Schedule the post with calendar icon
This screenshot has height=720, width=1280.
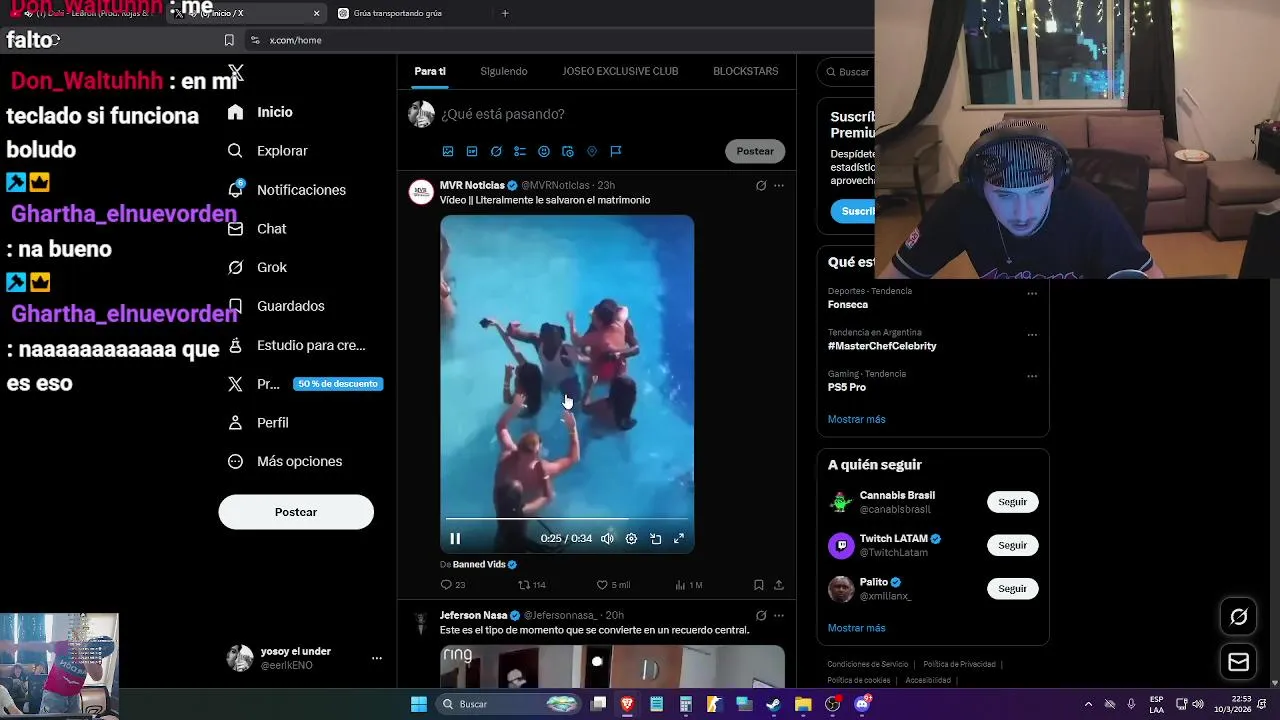pyautogui.click(x=568, y=151)
